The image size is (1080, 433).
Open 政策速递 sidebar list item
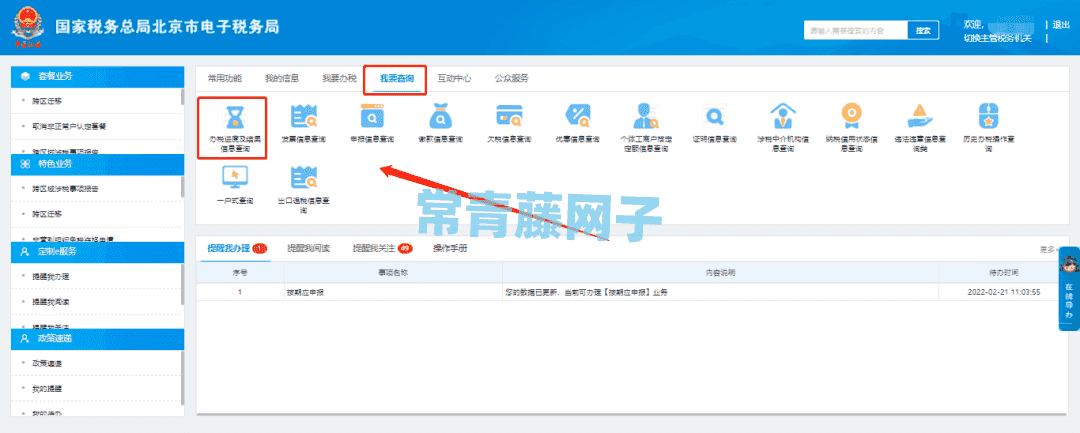pos(47,363)
